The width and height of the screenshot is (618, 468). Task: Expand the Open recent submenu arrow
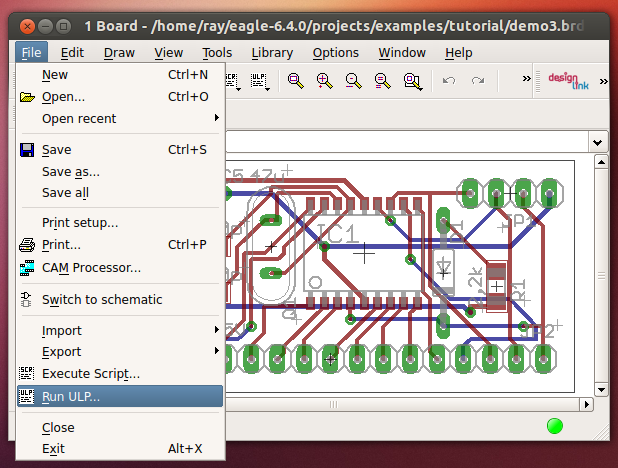click(x=216, y=117)
